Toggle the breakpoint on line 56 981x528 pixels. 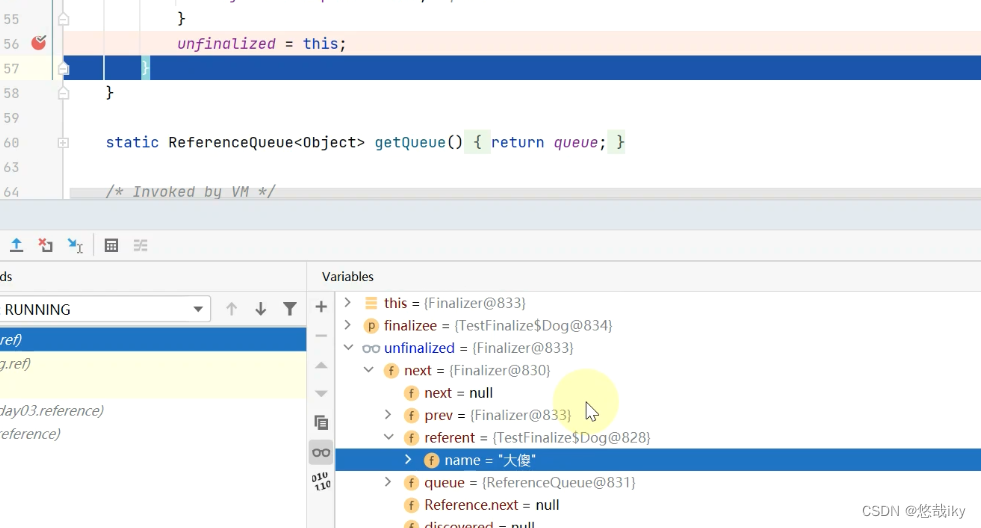[39, 43]
